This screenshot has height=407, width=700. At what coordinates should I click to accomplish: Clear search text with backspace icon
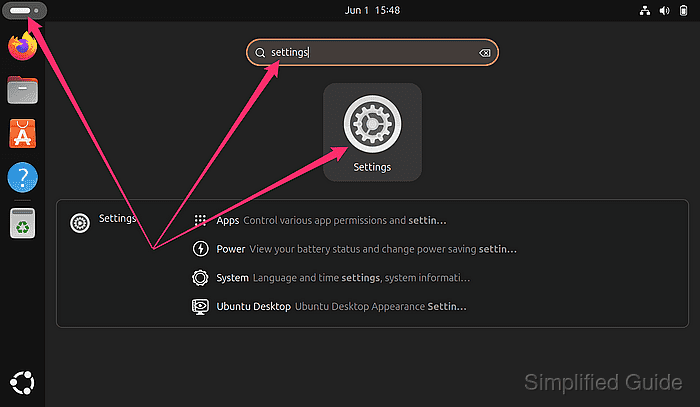[484, 53]
